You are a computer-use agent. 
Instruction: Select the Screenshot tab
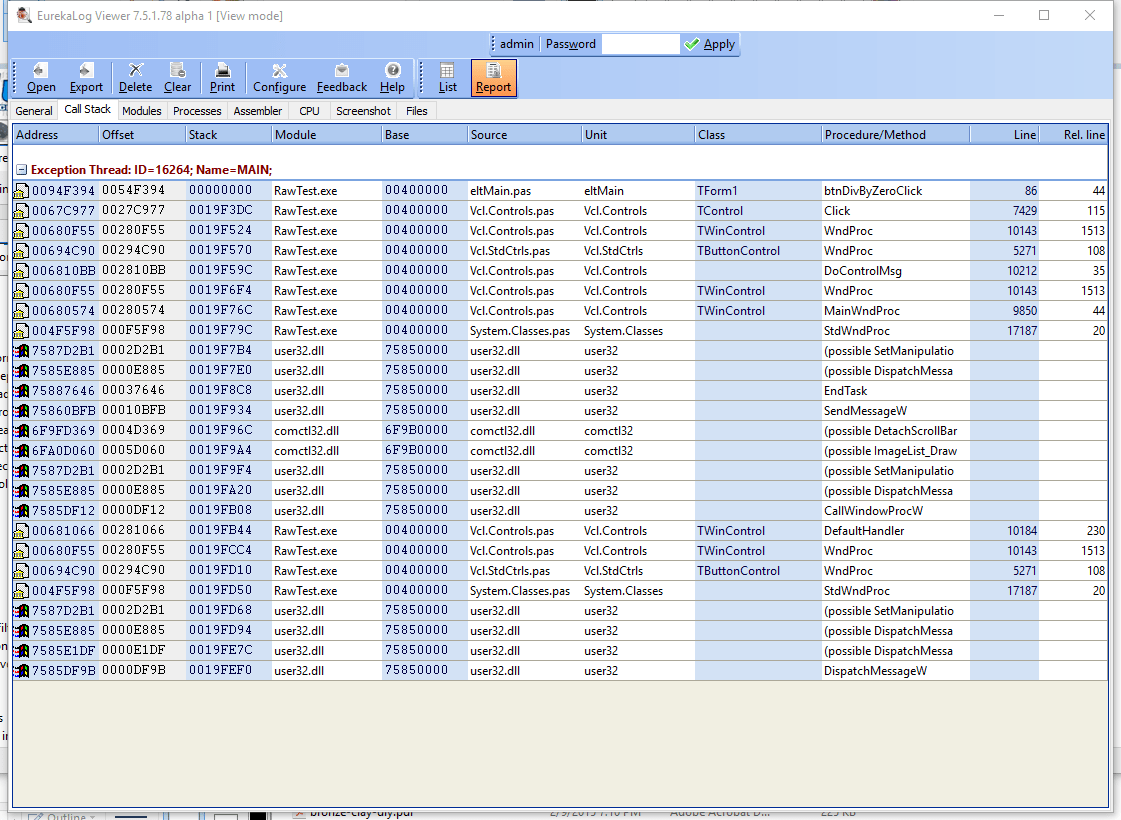[363, 111]
